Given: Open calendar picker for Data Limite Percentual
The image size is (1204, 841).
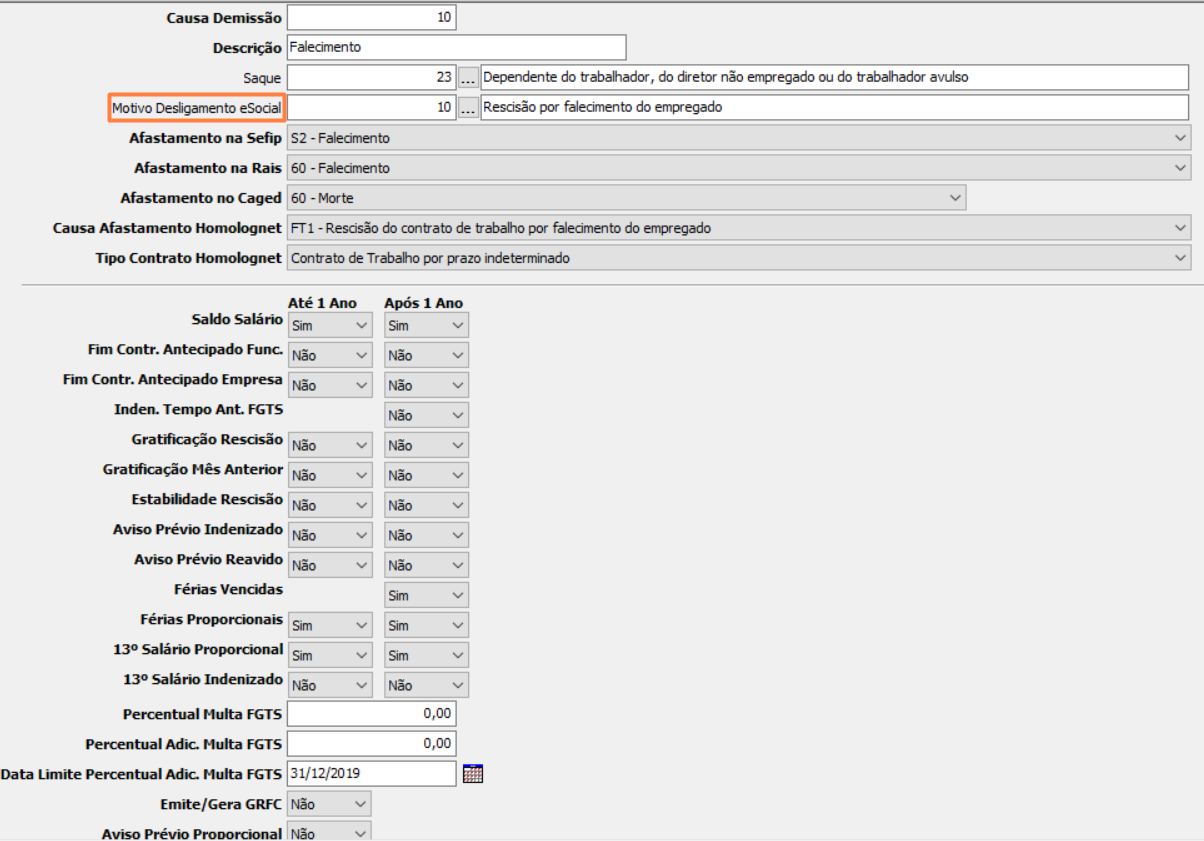Looking at the screenshot, I should (x=473, y=773).
